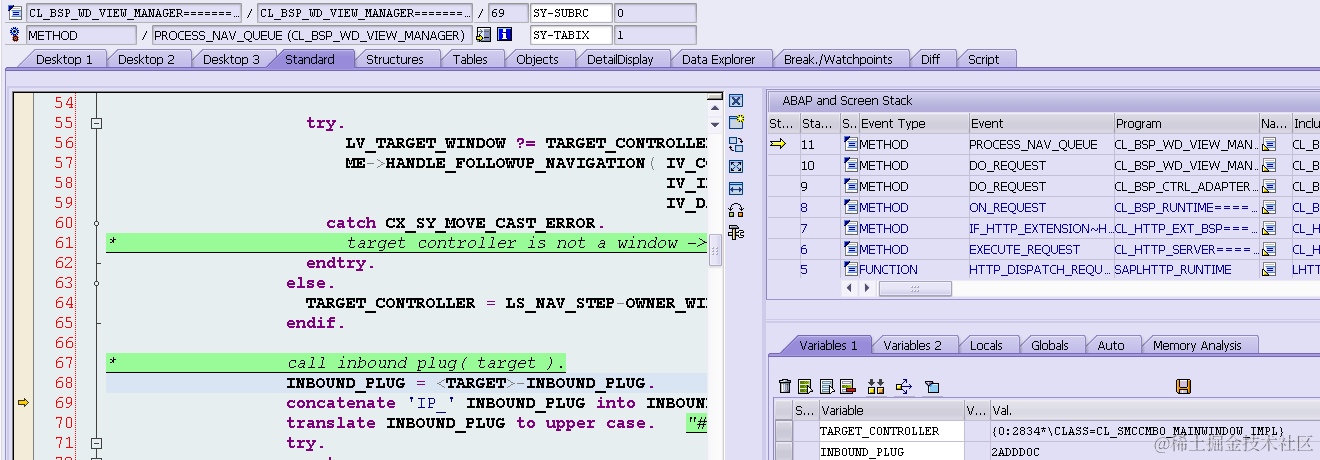
Task: Click navigation icon in ON_REQUEST stack row
Action: 1269,208
